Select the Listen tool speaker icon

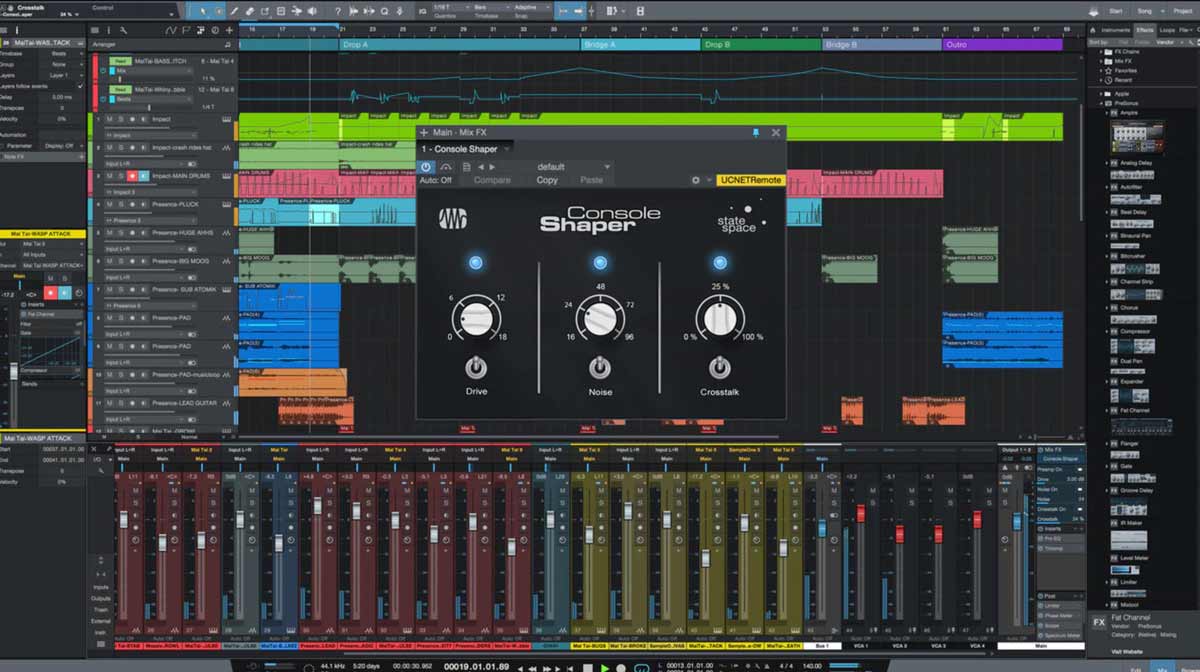pos(312,11)
